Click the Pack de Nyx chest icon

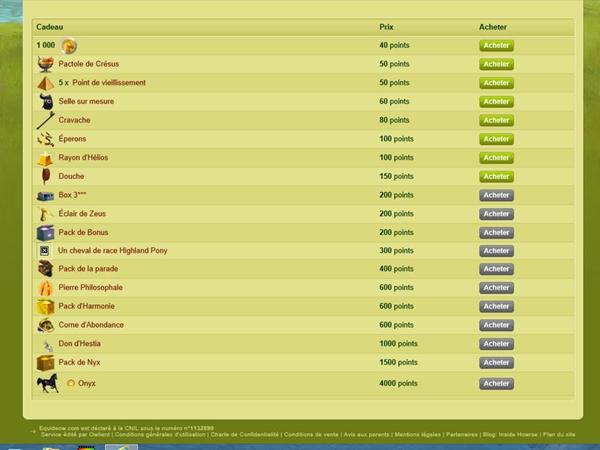(x=45, y=362)
